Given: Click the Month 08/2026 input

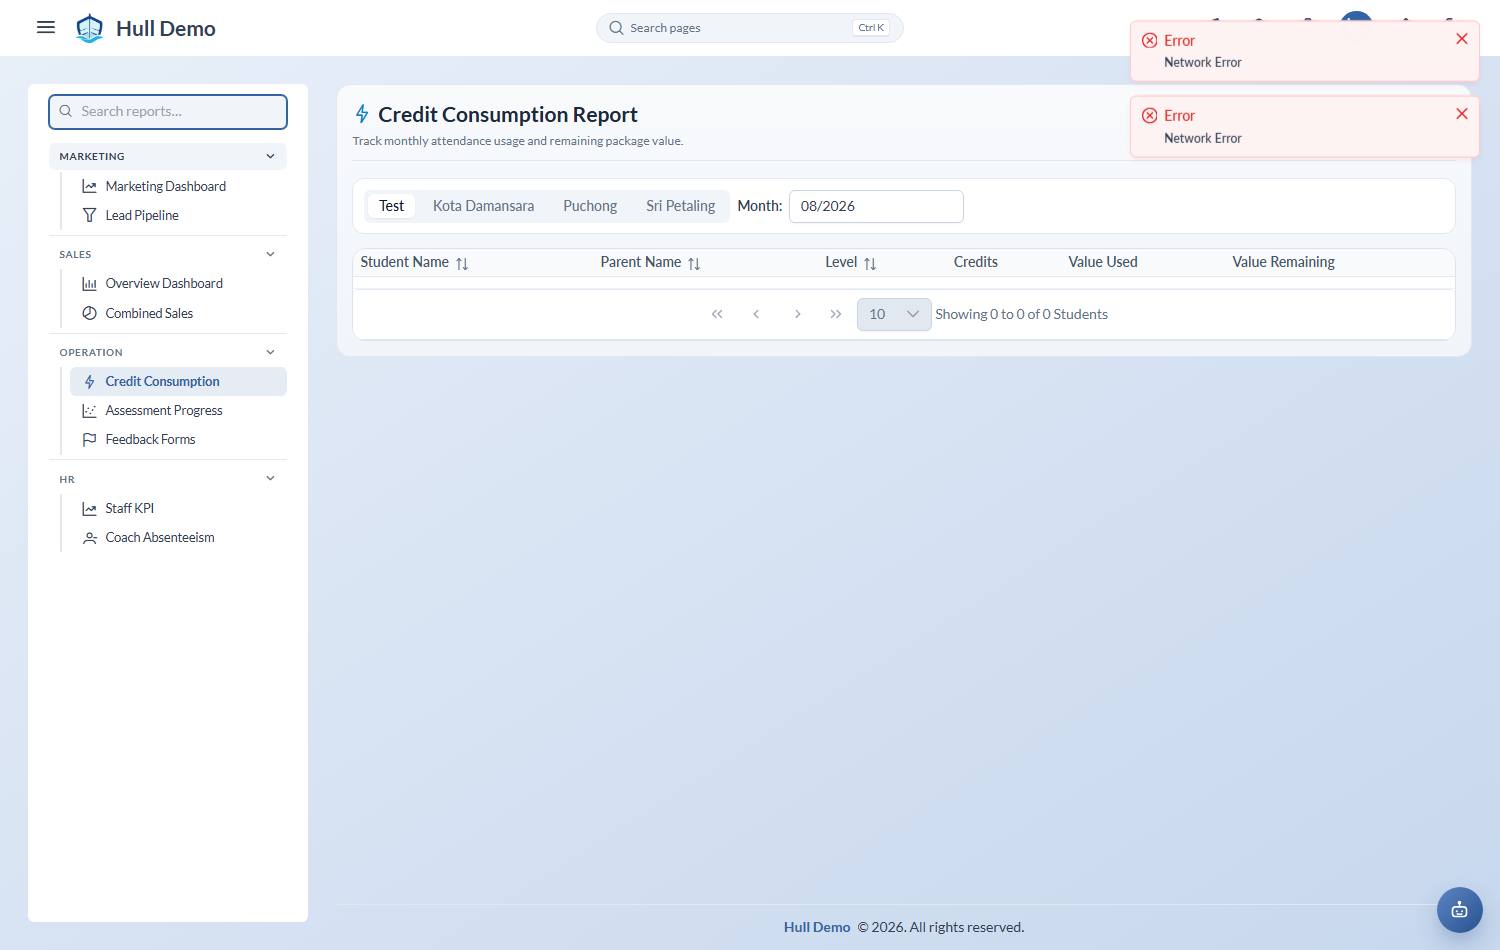Looking at the screenshot, I should click(876, 206).
